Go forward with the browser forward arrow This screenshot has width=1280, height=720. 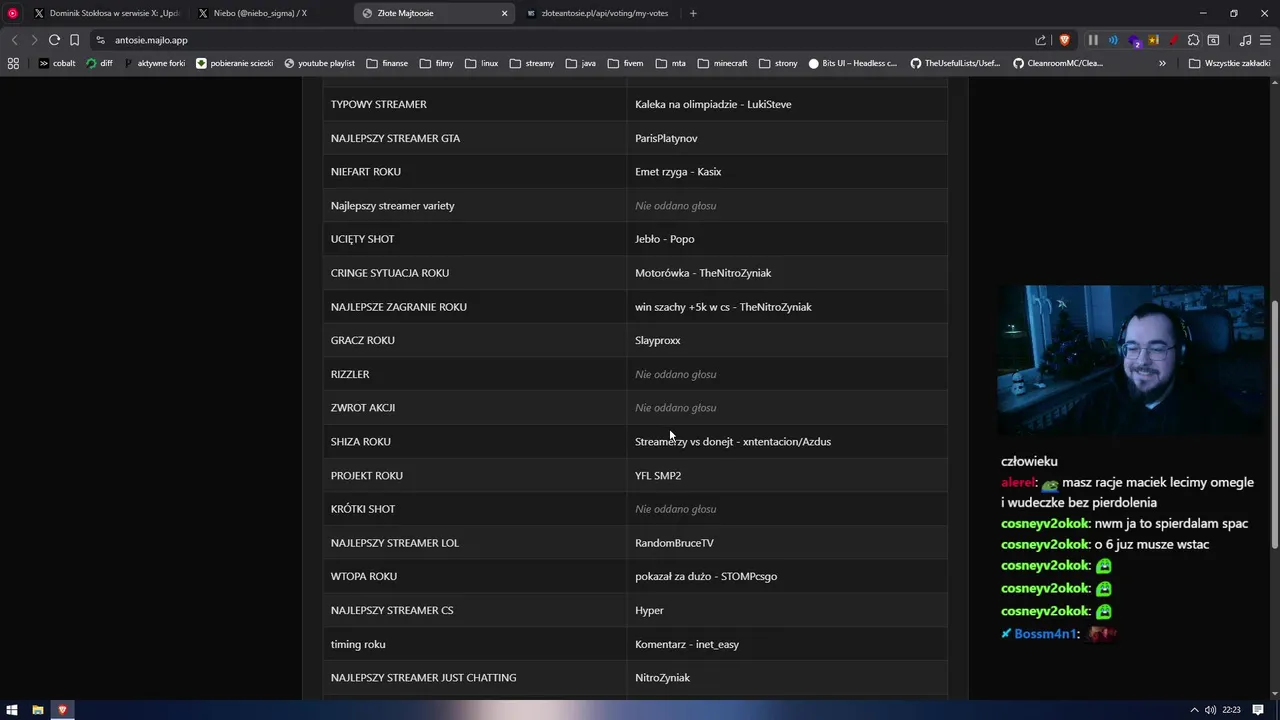(x=34, y=40)
